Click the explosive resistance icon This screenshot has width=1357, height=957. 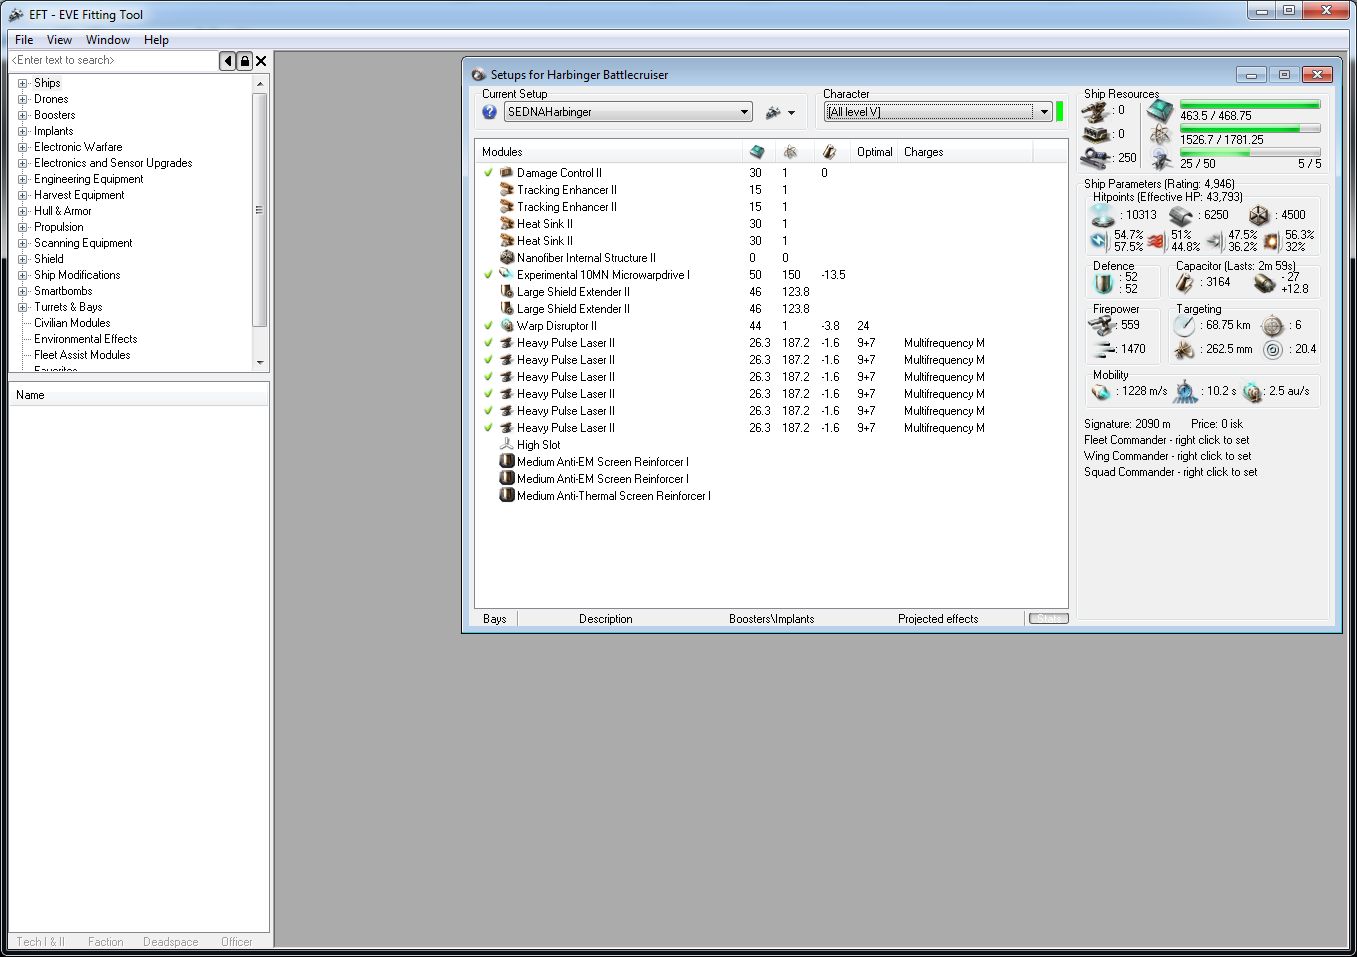pos(1271,241)
